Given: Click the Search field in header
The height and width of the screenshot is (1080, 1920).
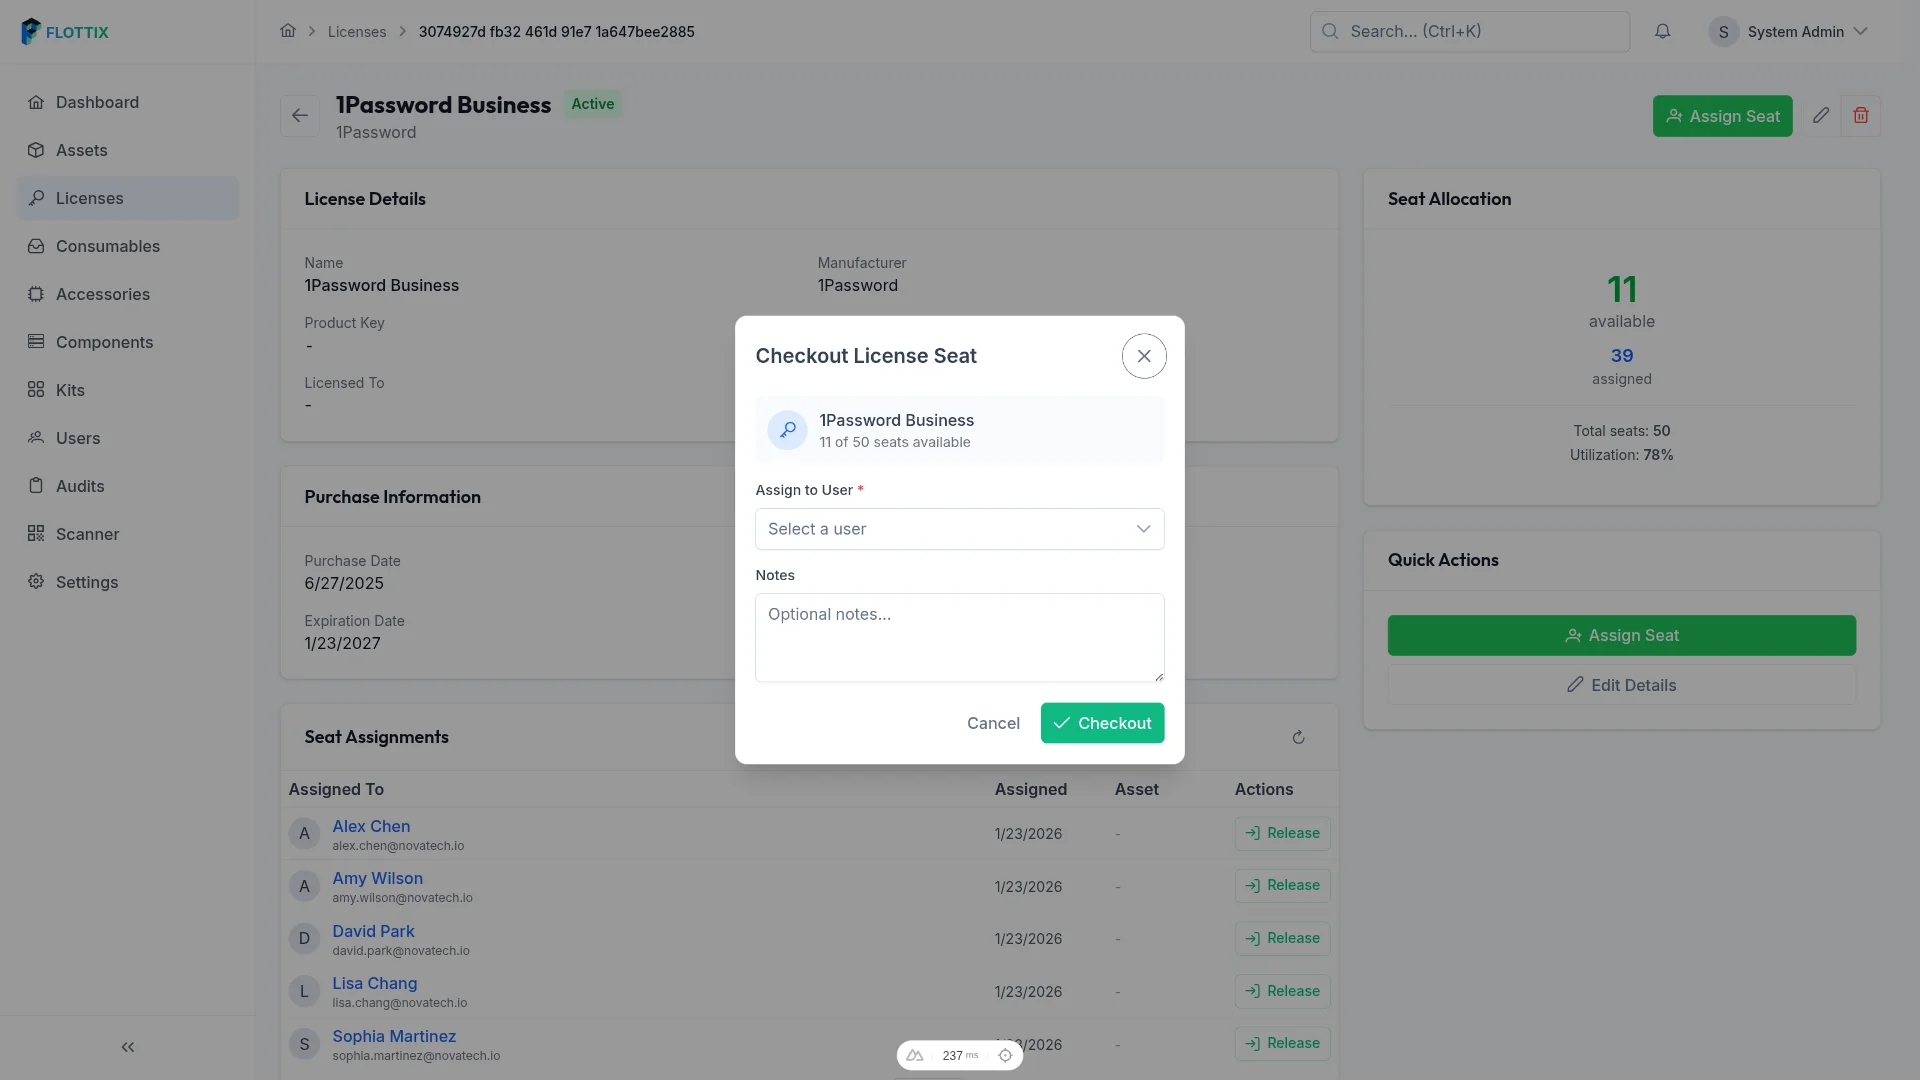Looking at the screenshot, I should (1469, 31).
